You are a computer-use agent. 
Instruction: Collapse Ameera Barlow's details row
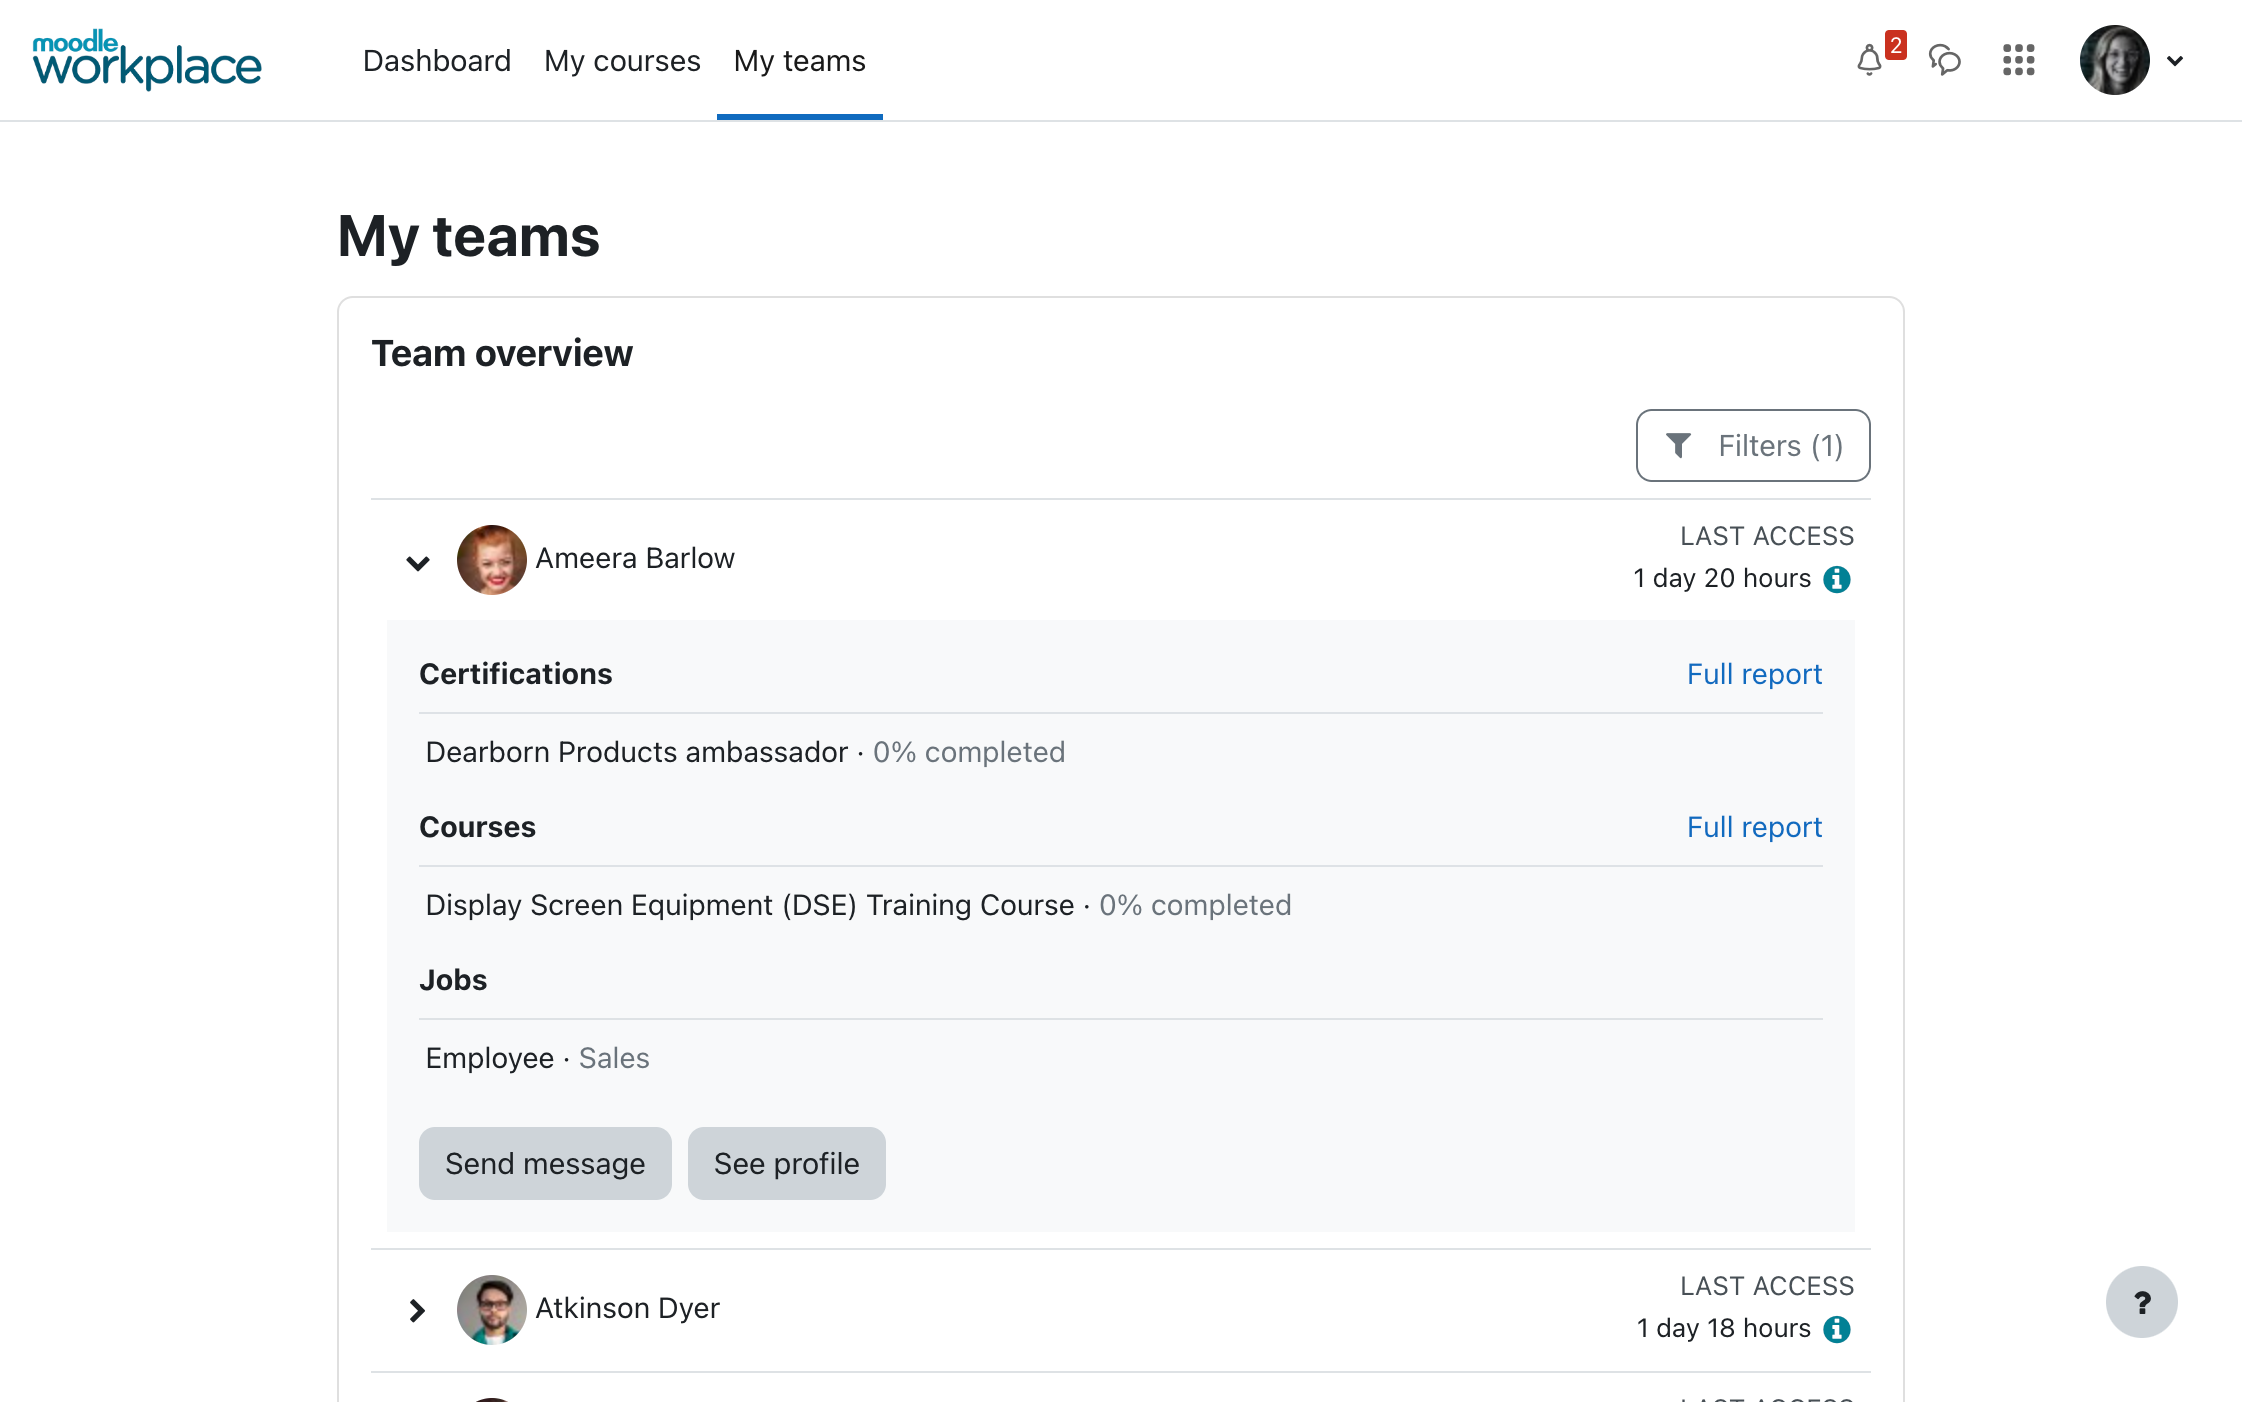coord(418,562)
